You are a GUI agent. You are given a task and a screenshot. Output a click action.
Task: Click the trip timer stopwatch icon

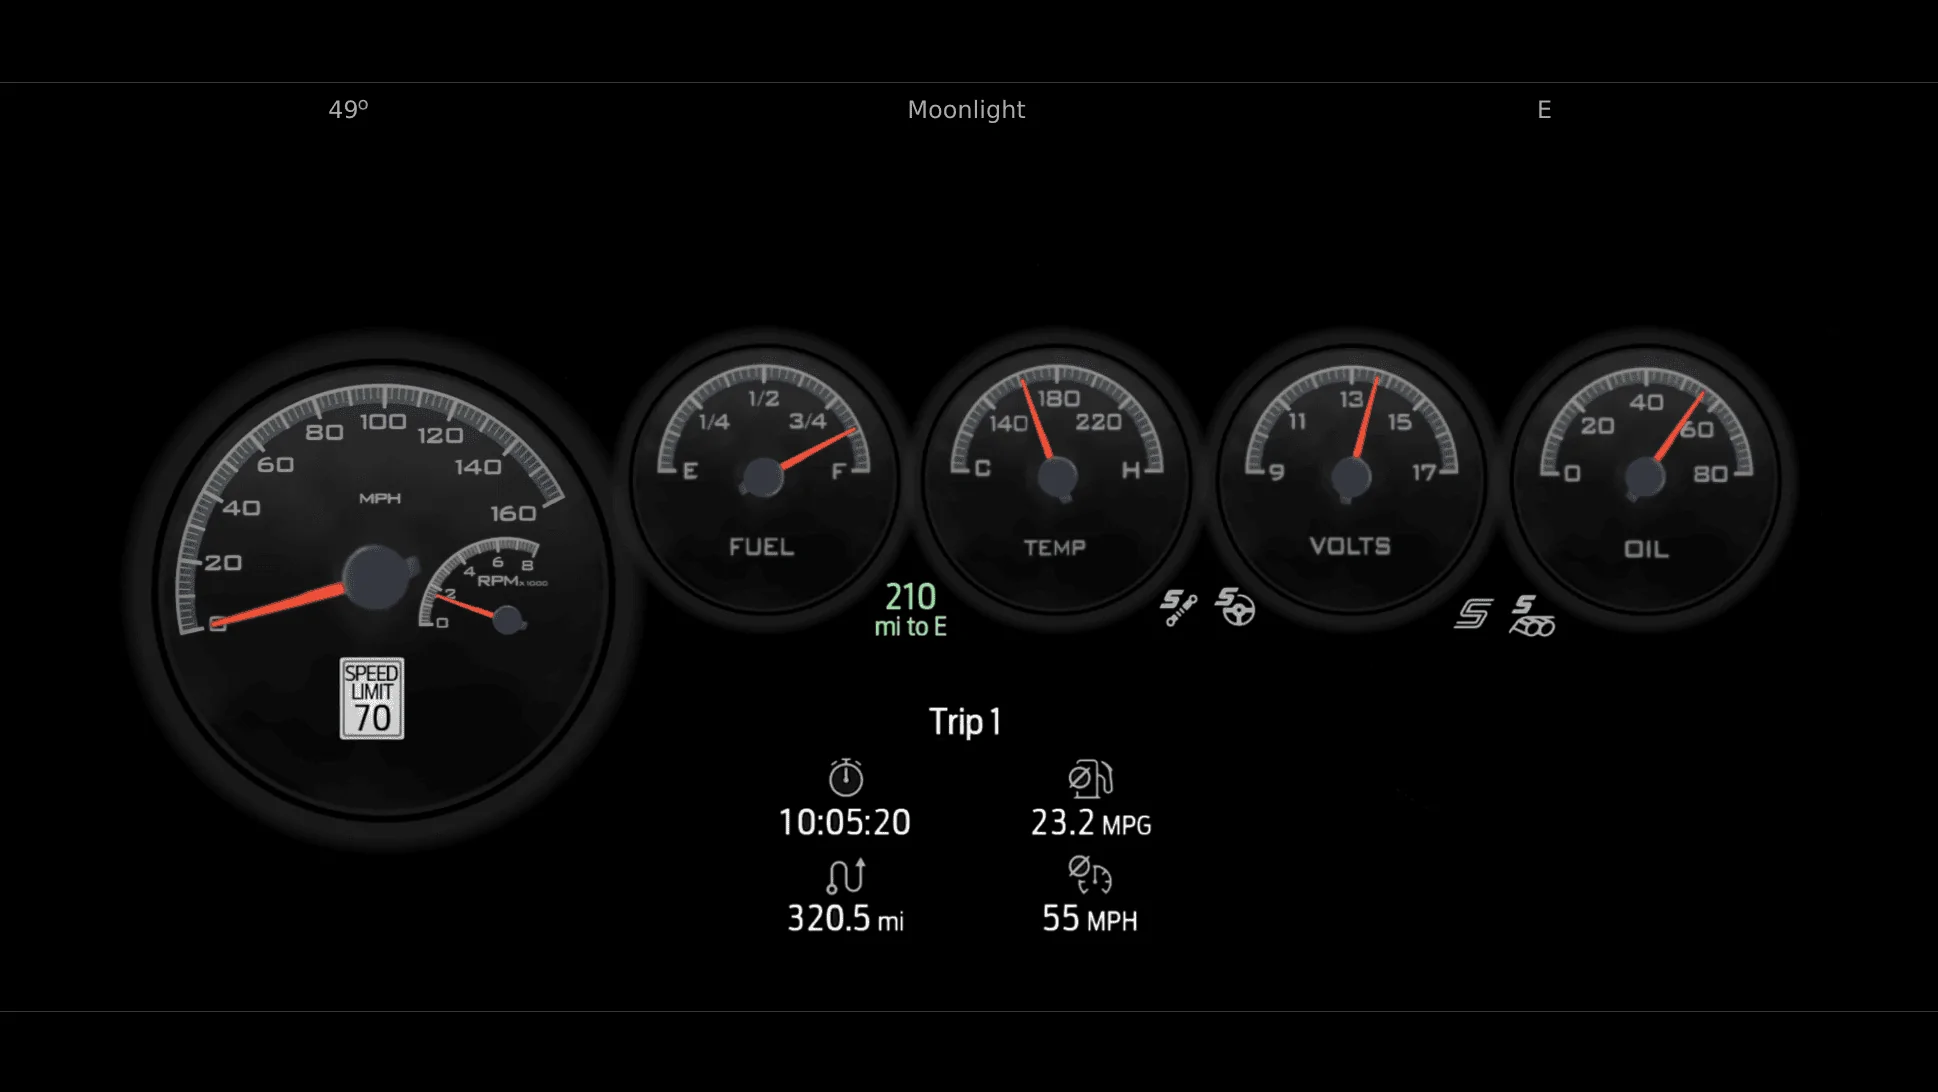pyautogui.click(x=846, y=777)
